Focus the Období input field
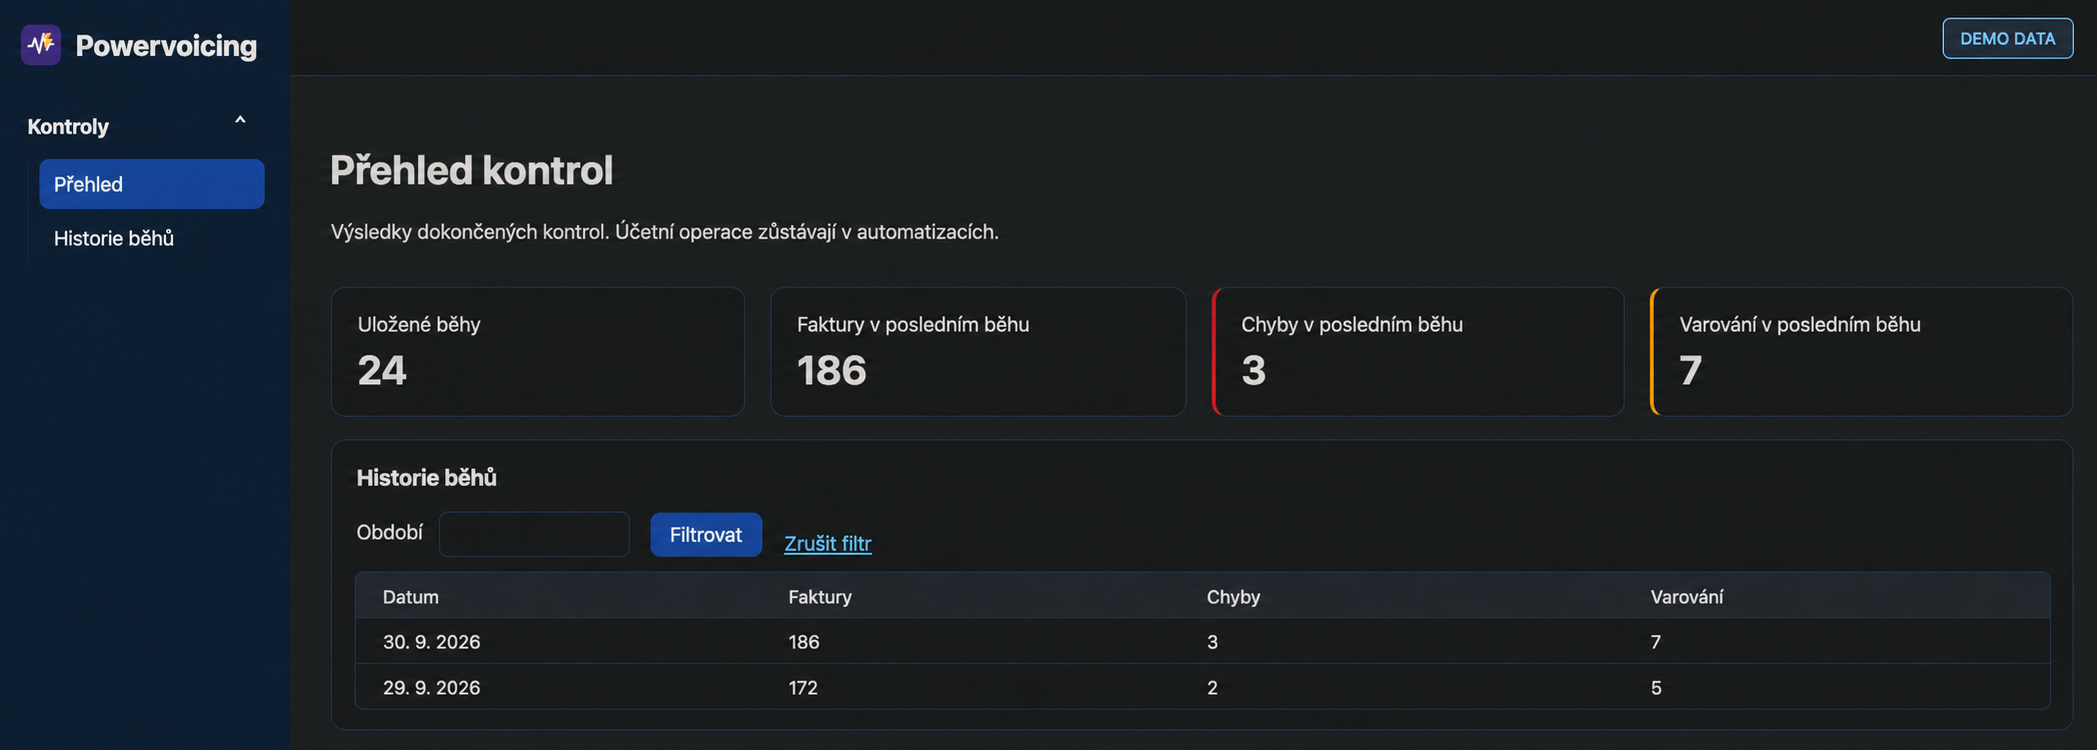The height and width of the screenshot is (750, 2097). coord(534,534)
